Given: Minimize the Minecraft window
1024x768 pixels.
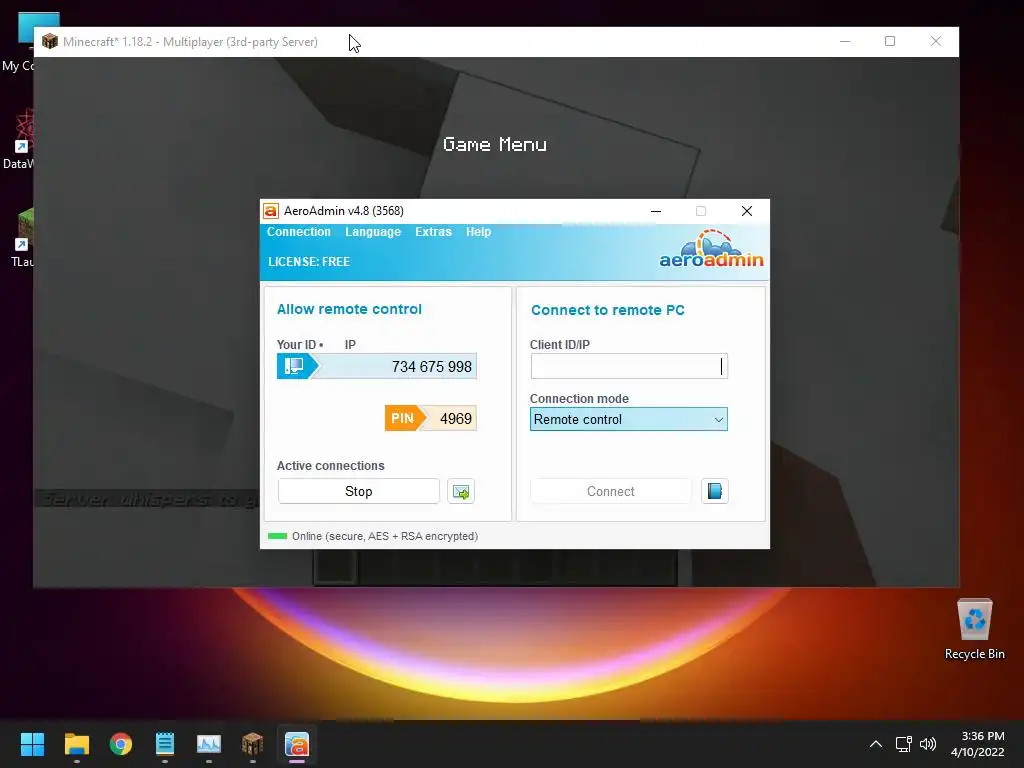Looking at the screenshot, I should tap(845, 41).
